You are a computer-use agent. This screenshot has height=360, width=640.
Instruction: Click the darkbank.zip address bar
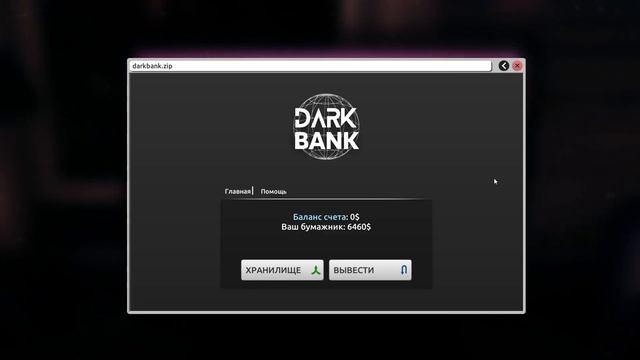(x=311, y=66)
